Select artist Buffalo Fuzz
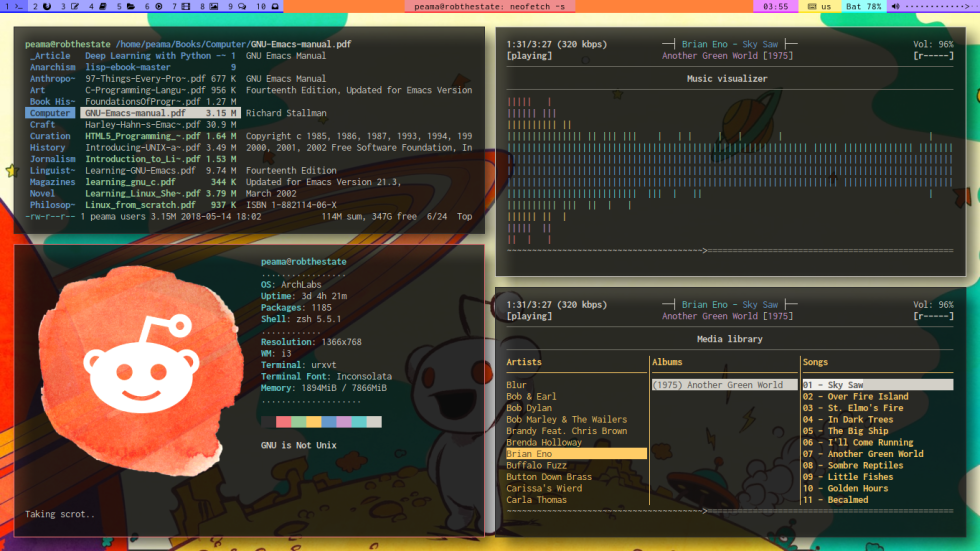 pos(536,465)
